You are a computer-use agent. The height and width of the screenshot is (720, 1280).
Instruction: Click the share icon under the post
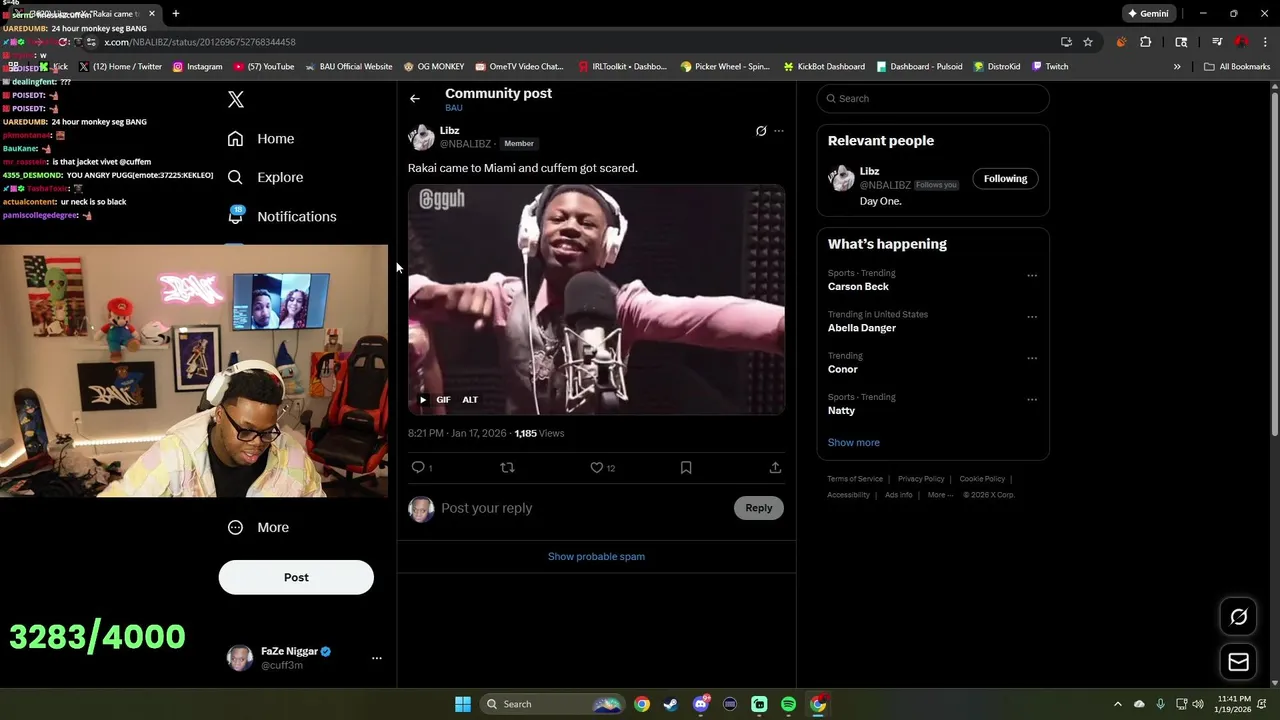tap(775, 467)
